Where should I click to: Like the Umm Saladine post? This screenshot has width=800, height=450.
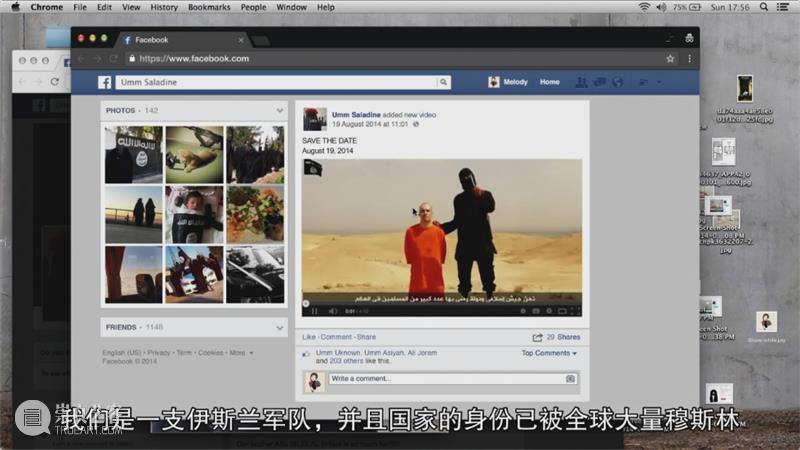tap(309, 337)
